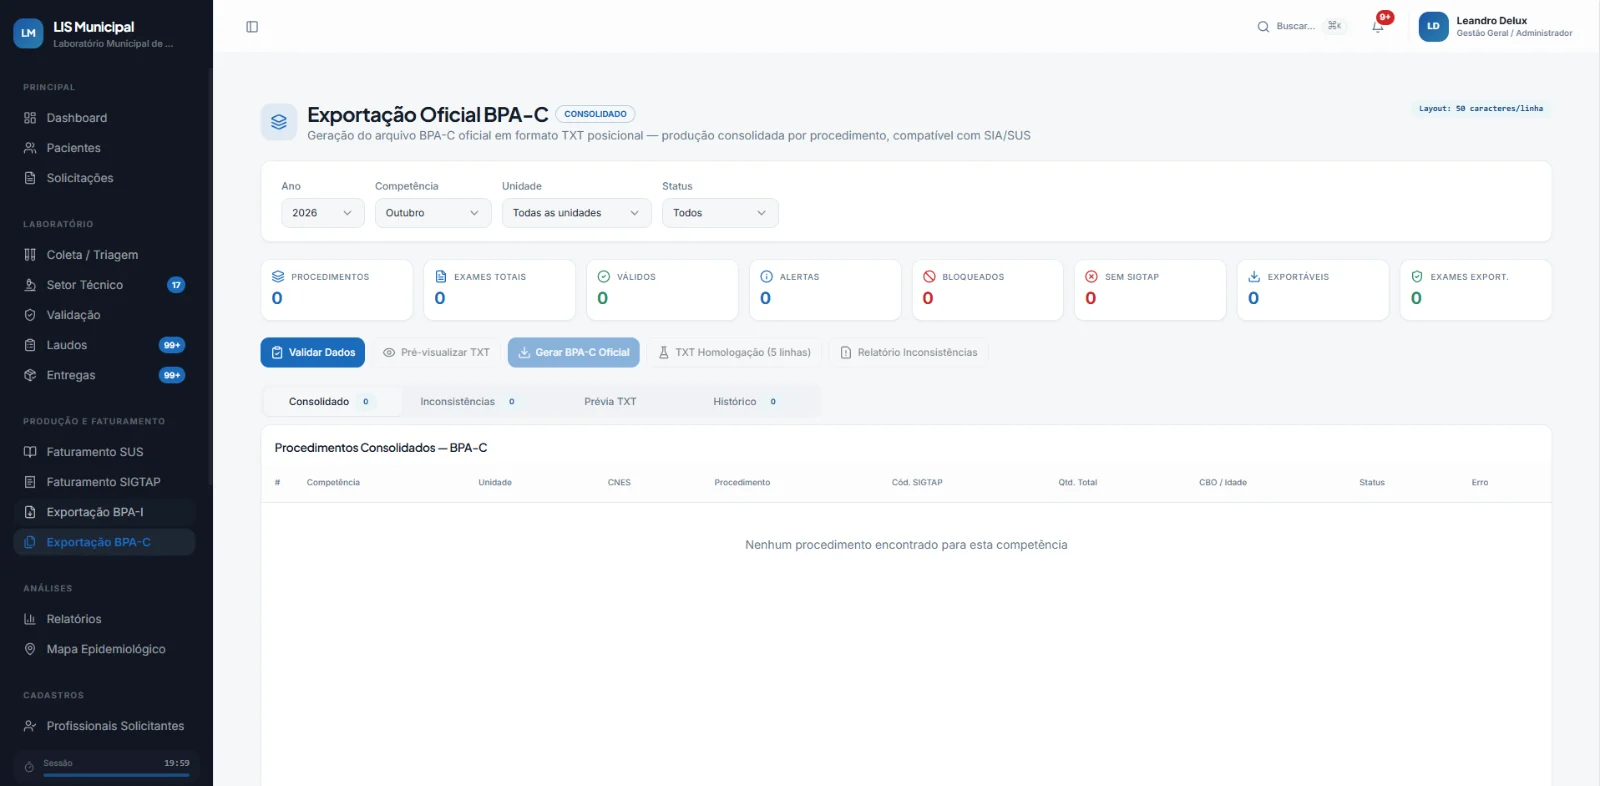Screen dimensions: 1600x786
Task: Click the Validação shield icon
Action: [30, 315]
